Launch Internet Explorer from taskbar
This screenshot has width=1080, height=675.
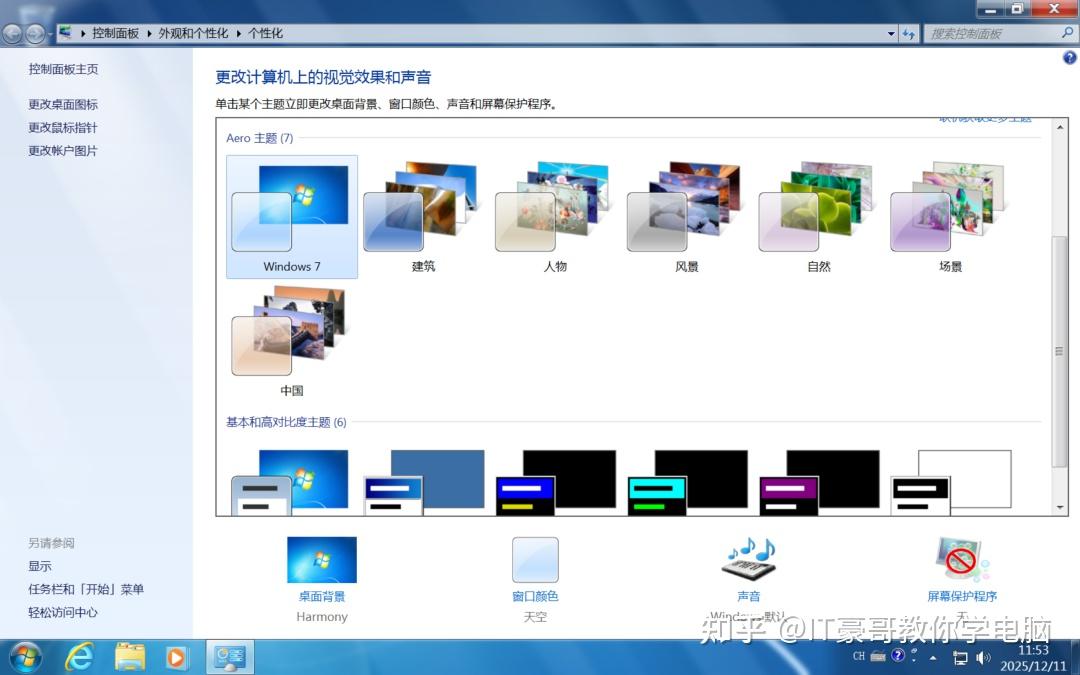click(x=79, y=657)
